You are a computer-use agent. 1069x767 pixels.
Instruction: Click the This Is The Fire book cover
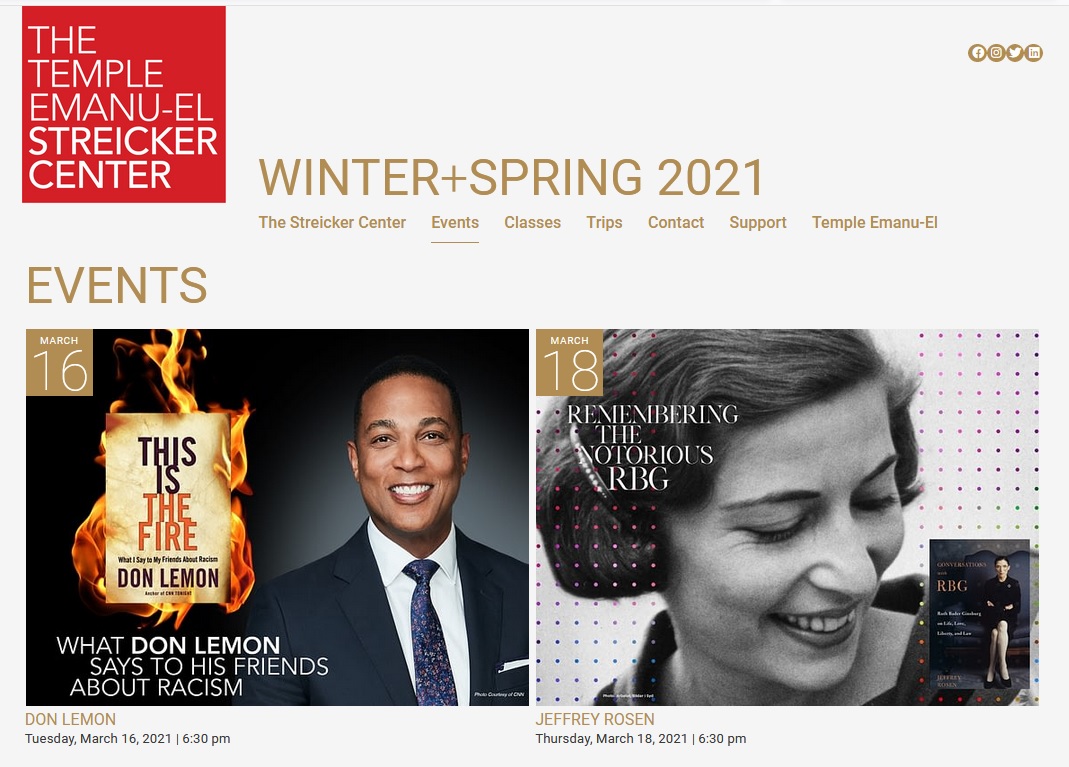(x=168, y=508)
